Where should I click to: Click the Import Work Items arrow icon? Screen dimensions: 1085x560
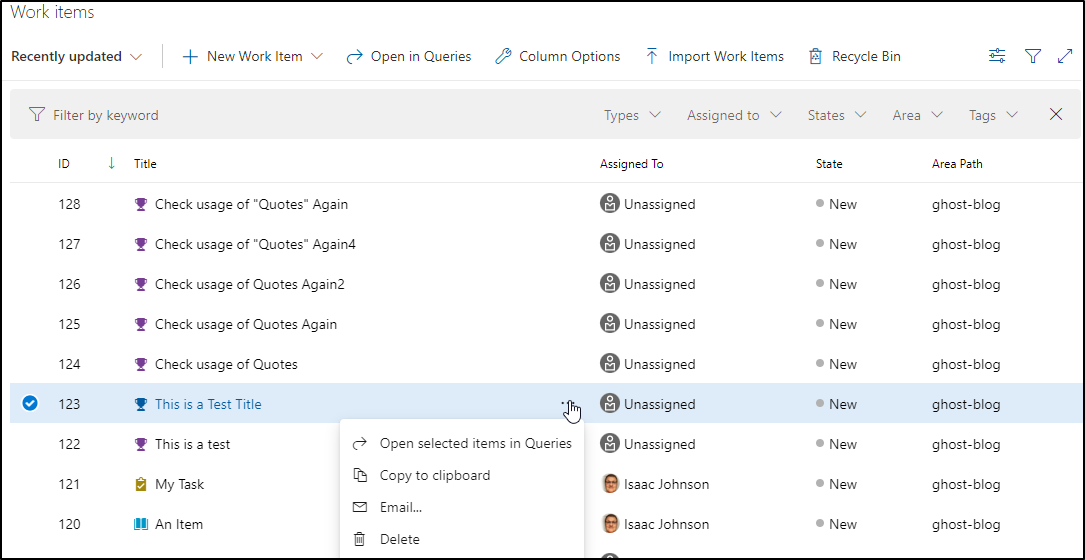pyautogui.click(x=651, y=57)
